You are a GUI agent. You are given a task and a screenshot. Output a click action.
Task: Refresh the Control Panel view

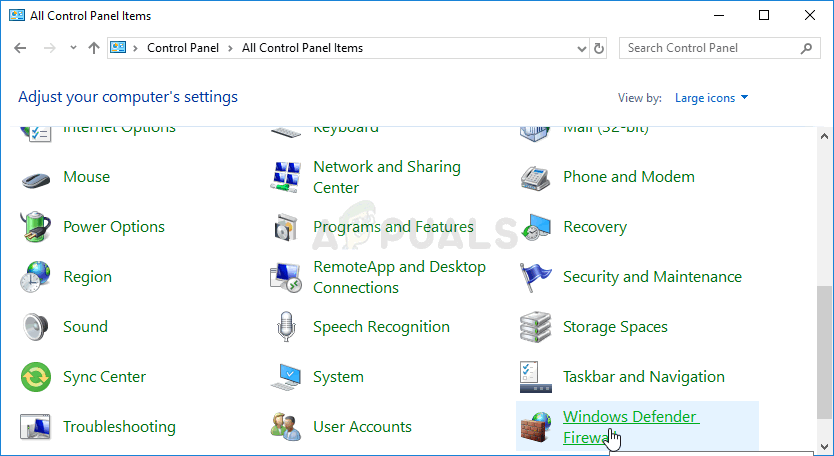(x=599, y=48)
